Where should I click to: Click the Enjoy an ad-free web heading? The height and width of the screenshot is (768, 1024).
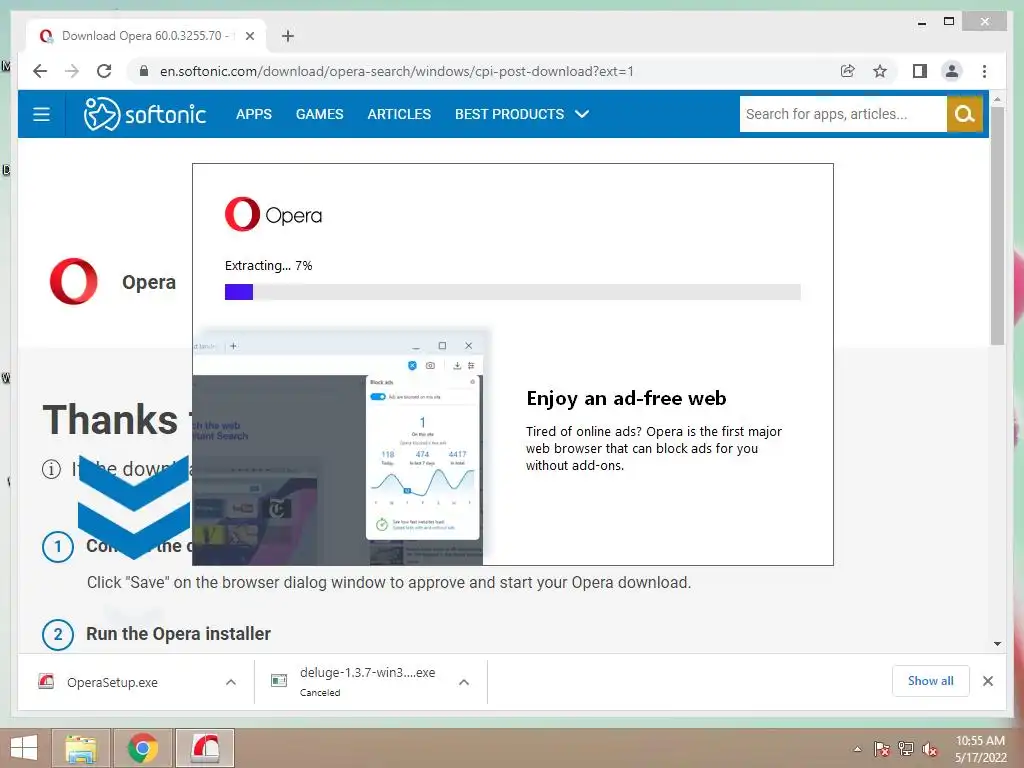click(626, 398)
